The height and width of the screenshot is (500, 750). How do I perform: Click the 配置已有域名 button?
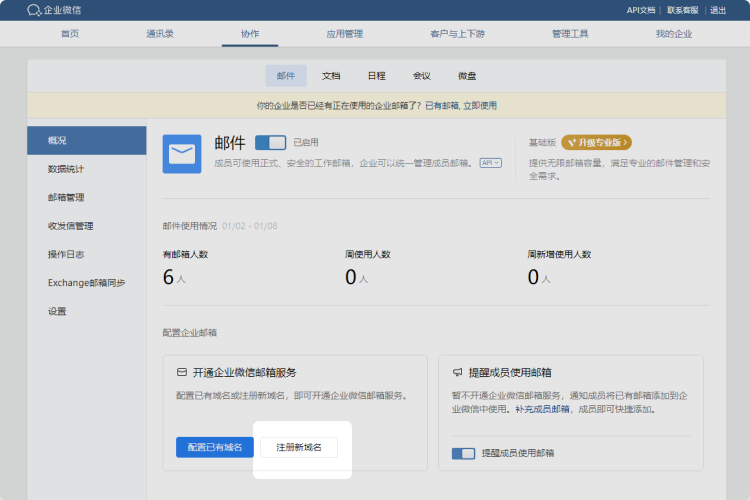point(215,447)
